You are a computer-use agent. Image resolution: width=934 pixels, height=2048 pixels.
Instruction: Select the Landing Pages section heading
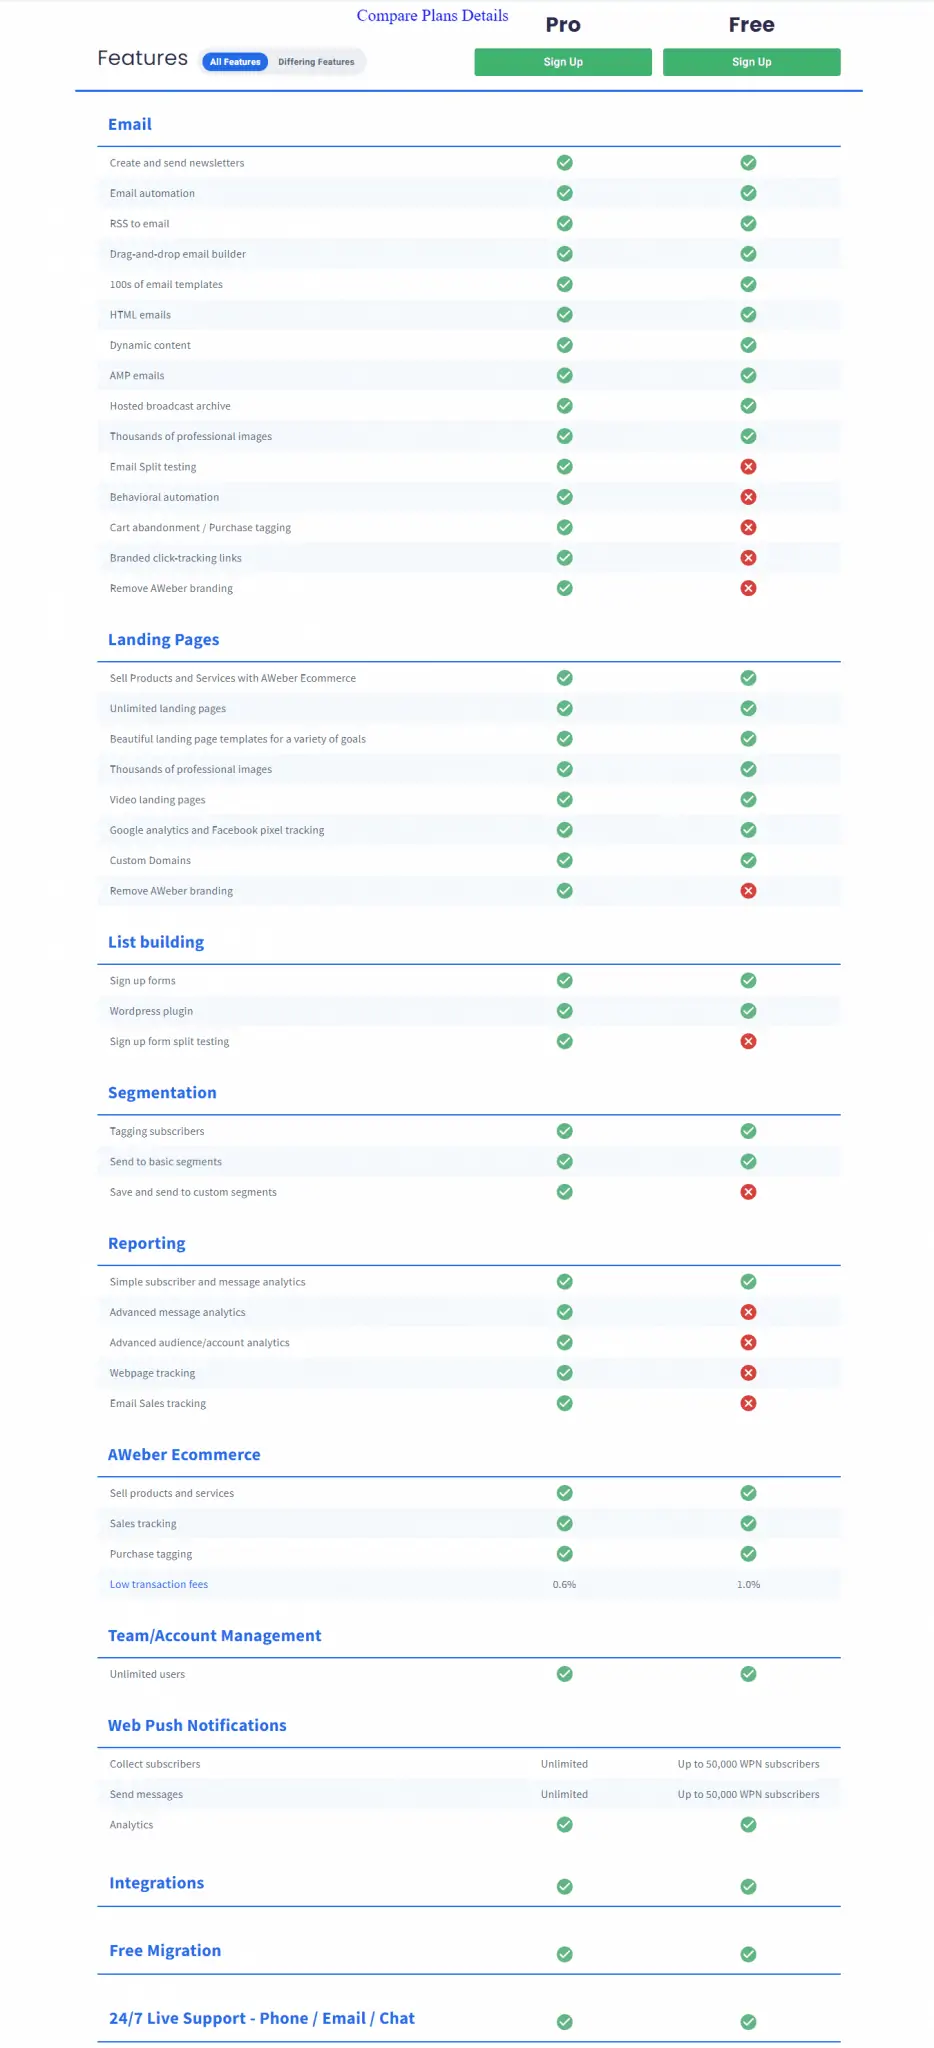[x=163, y=640]
